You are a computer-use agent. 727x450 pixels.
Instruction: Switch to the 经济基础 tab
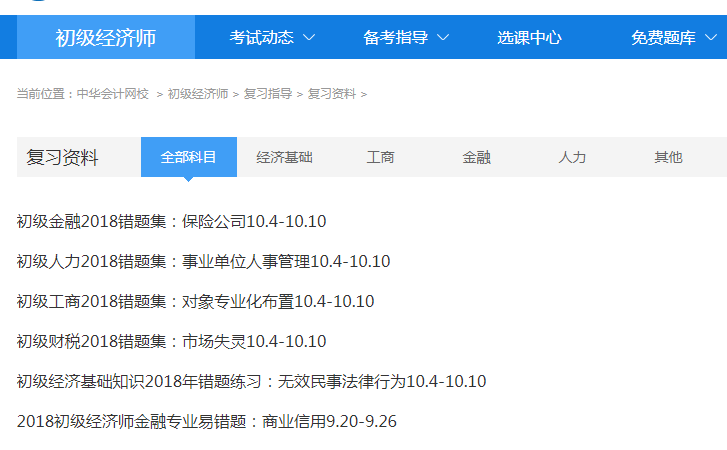(x=284, y=157)
